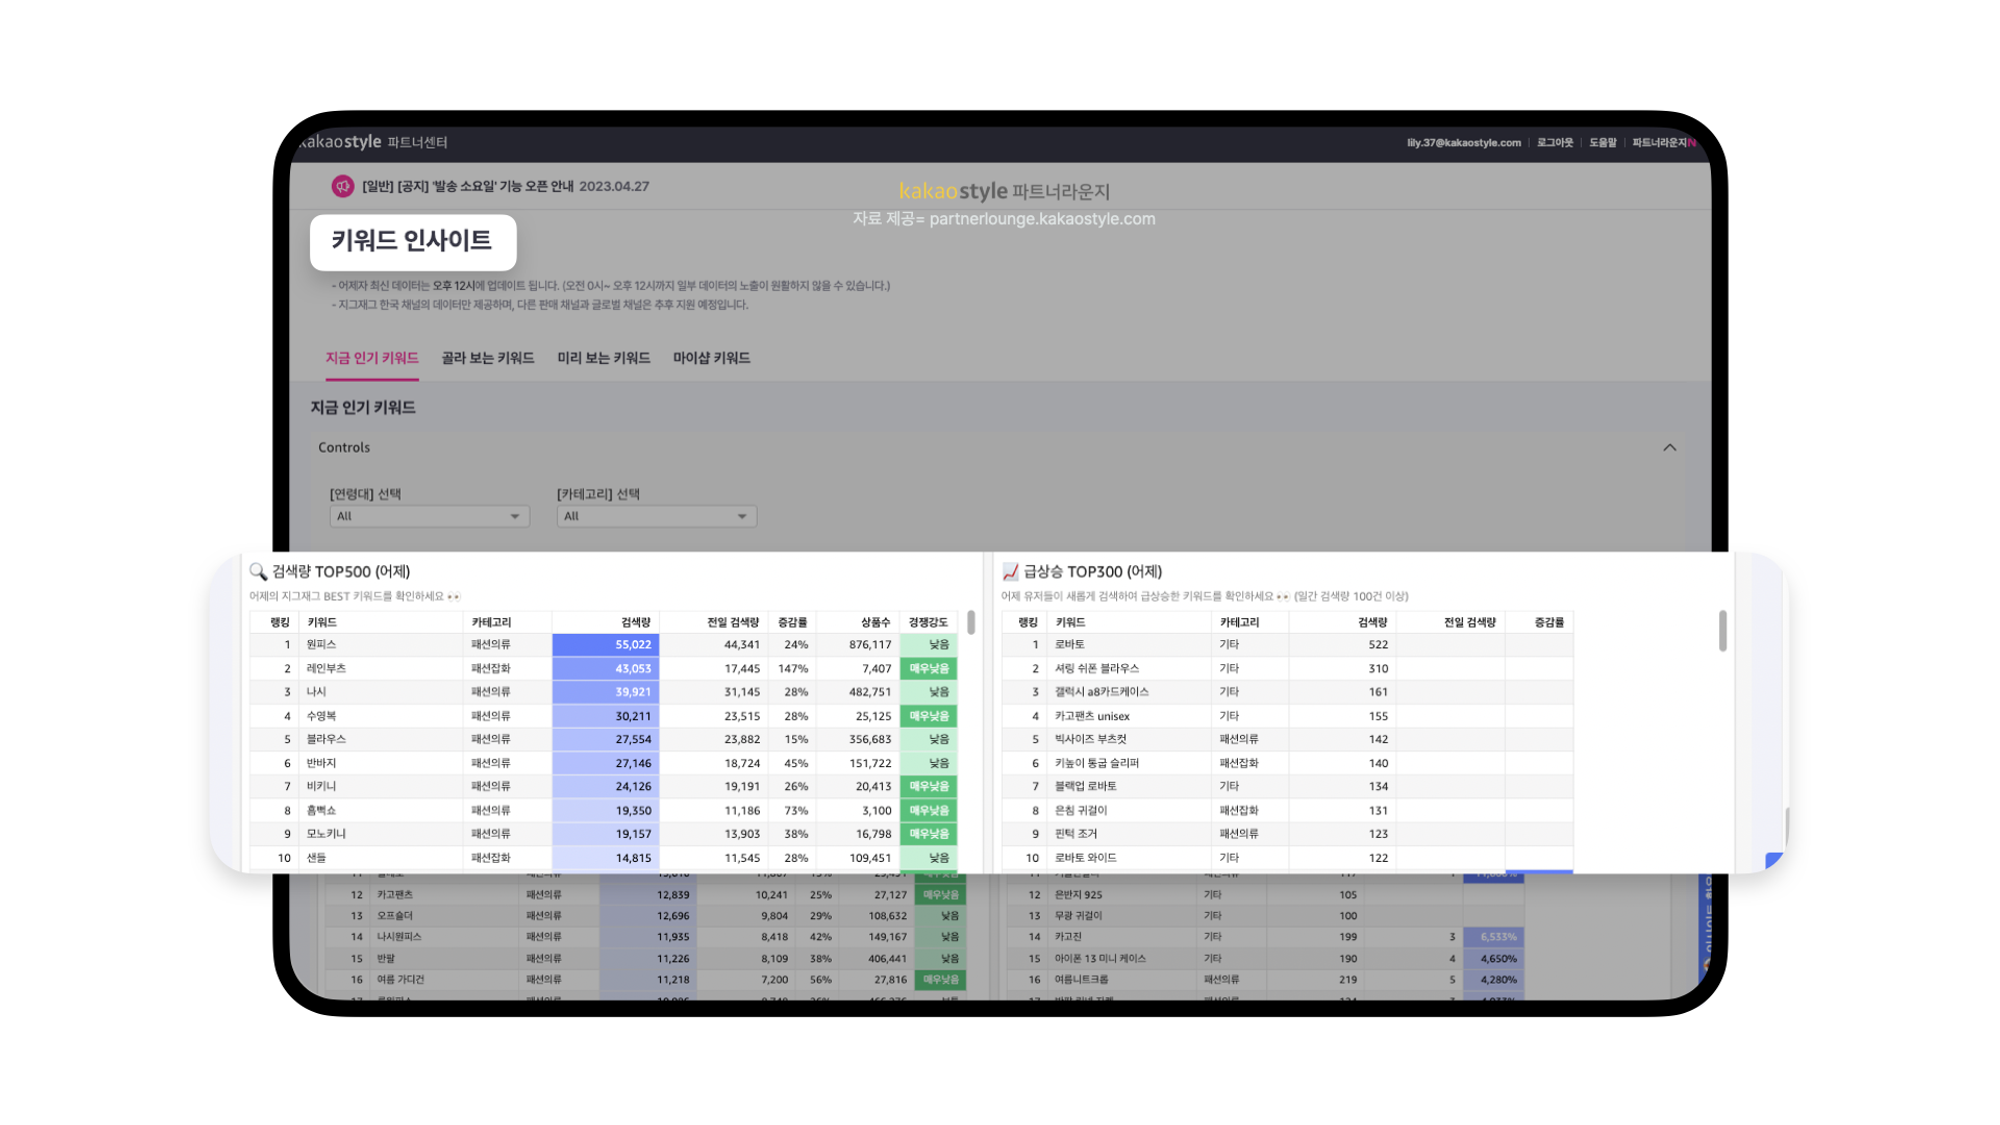
Task: Select the 핀턱 조거 keyword
Action: pyautogui.click(x=1075, y=833)
